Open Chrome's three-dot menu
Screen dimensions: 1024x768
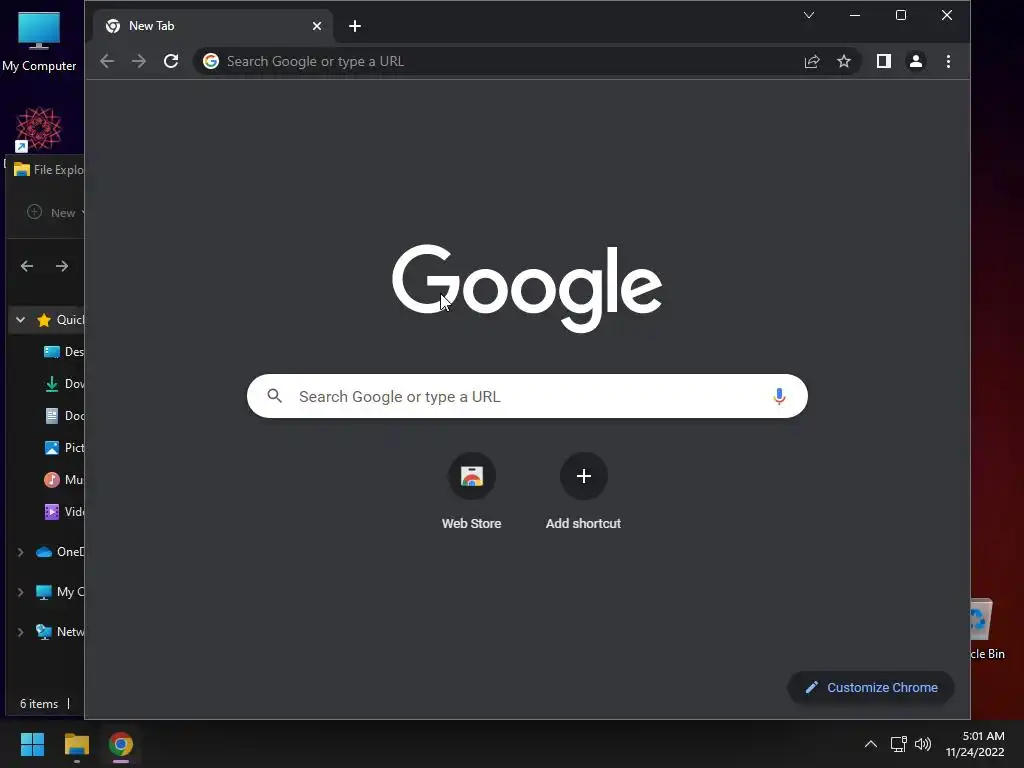coord(948,61)
